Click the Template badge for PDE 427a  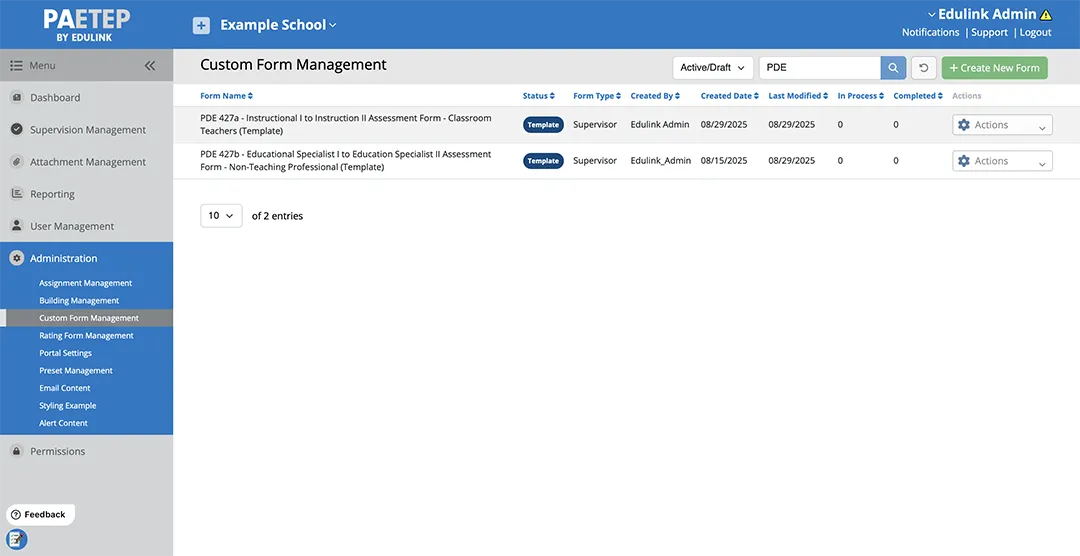tap(543, 125)
